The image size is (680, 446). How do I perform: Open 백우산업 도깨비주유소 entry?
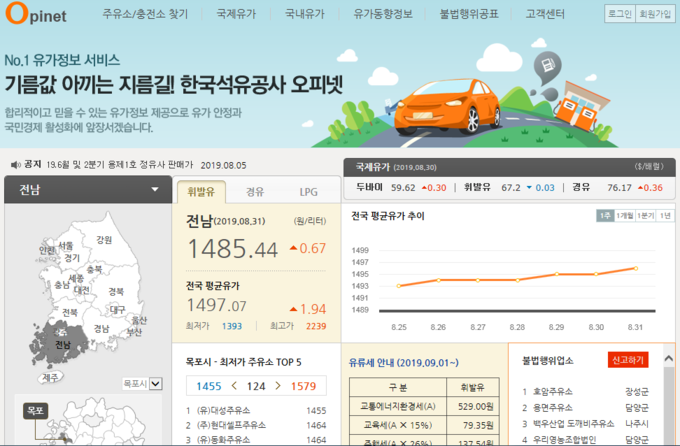(573, 423)
